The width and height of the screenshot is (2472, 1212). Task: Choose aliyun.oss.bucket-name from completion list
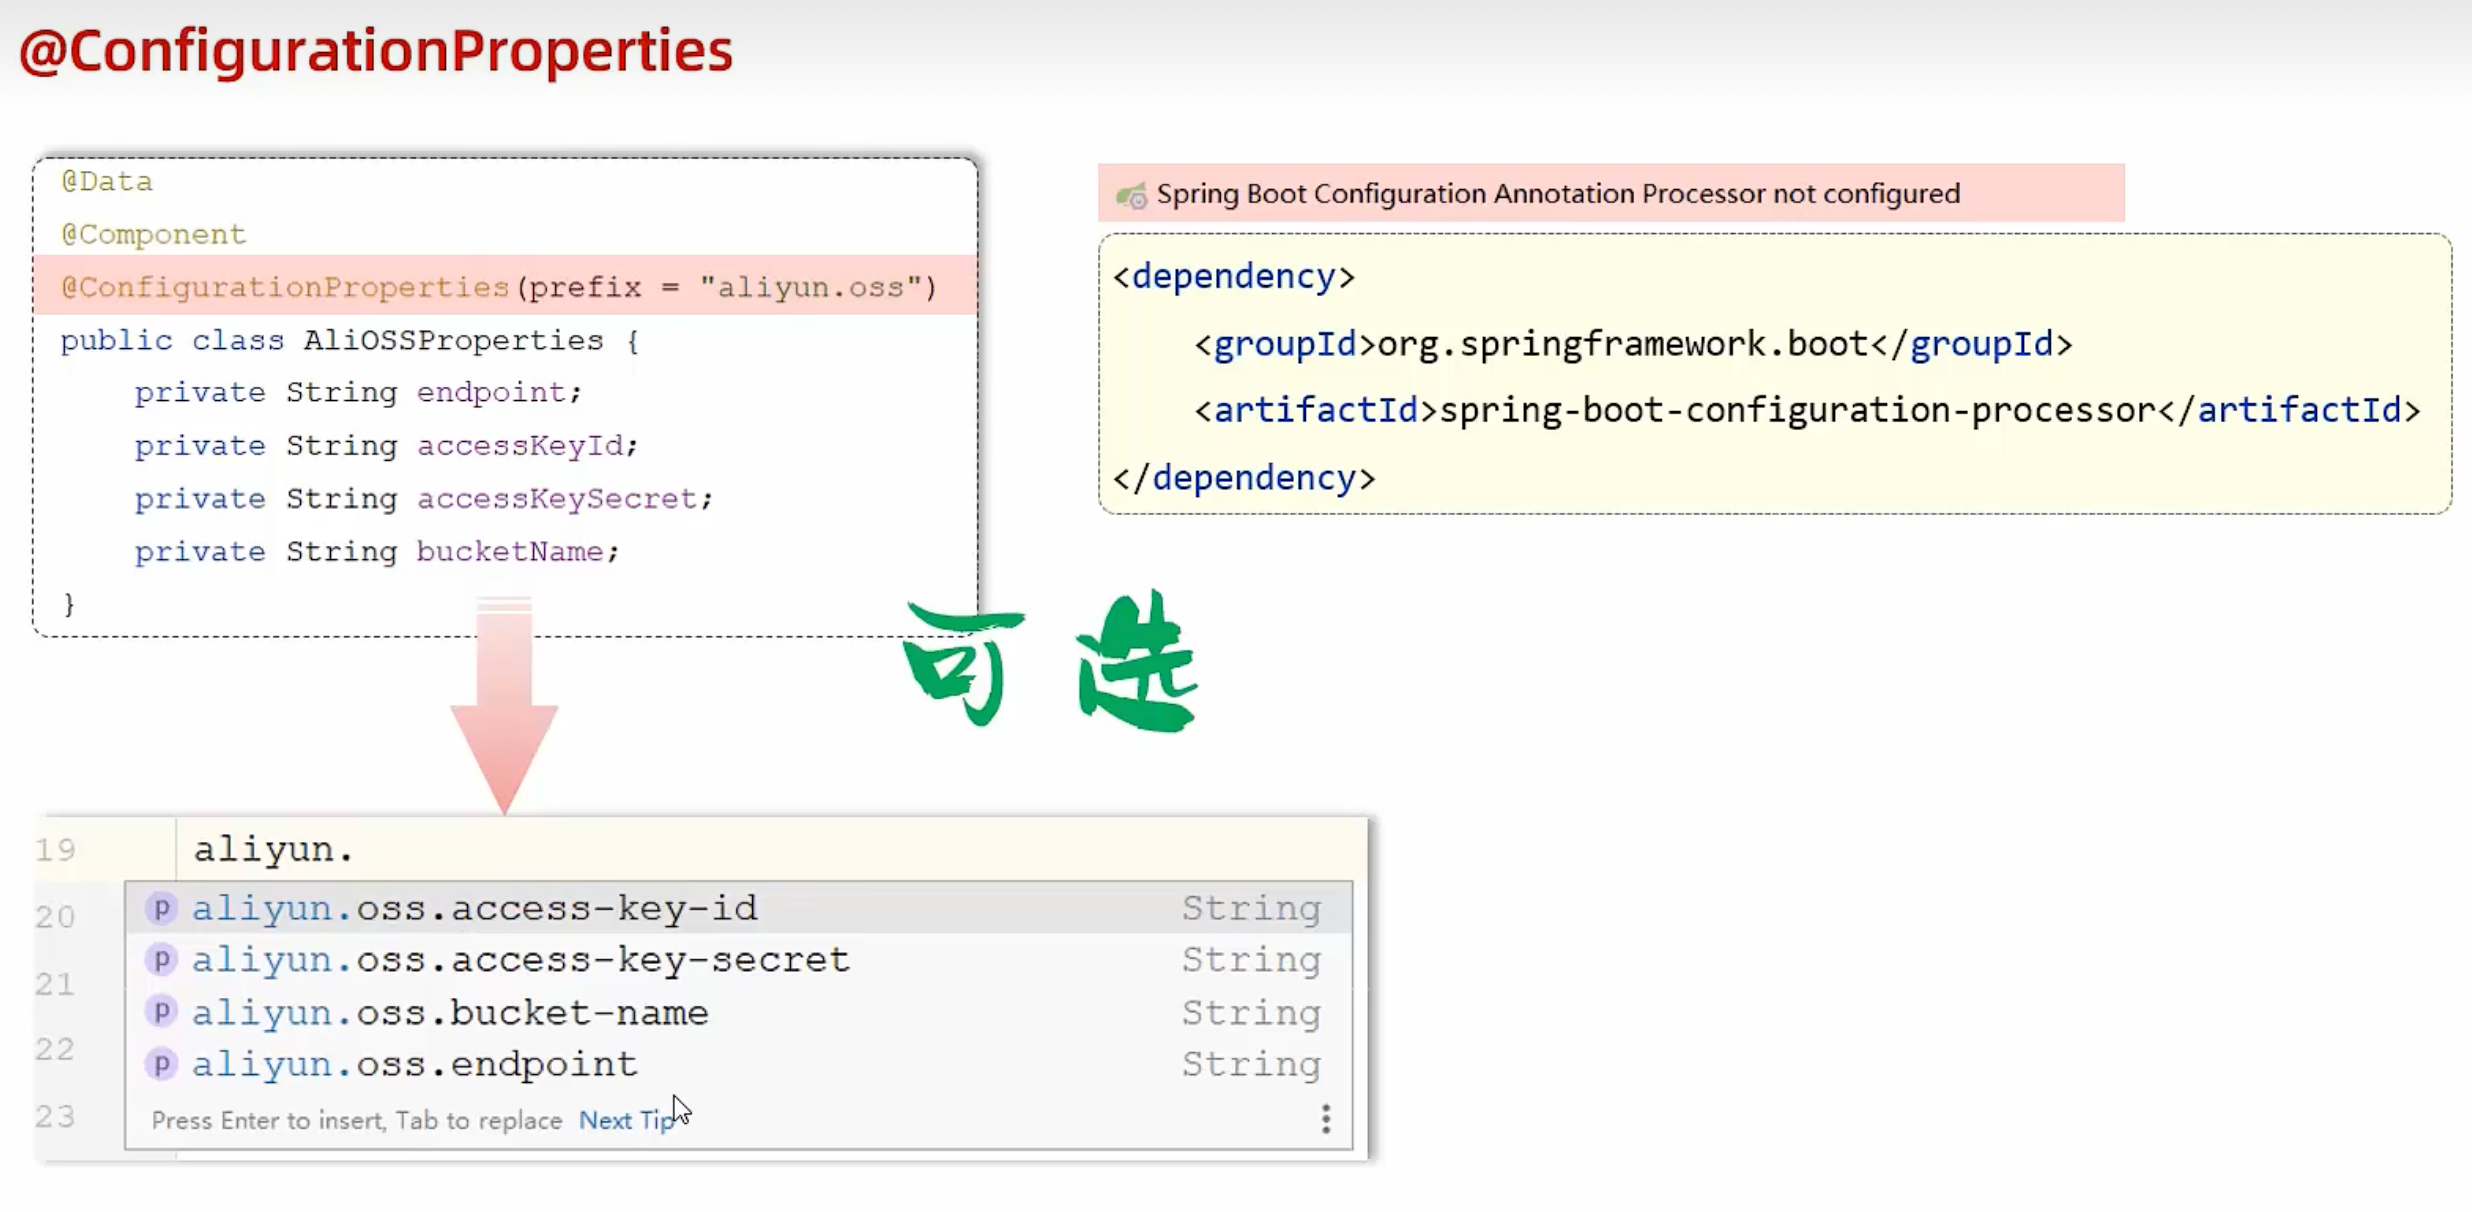coord(450,1013)
